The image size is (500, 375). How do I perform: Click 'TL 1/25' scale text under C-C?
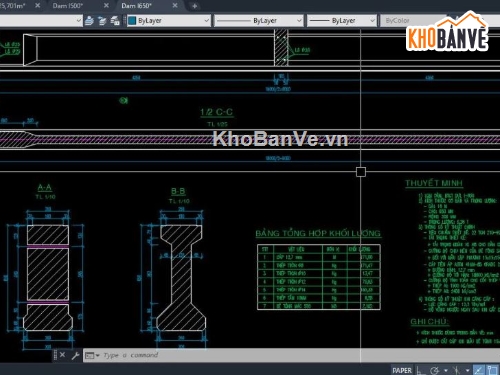click(x=217, y=124)
